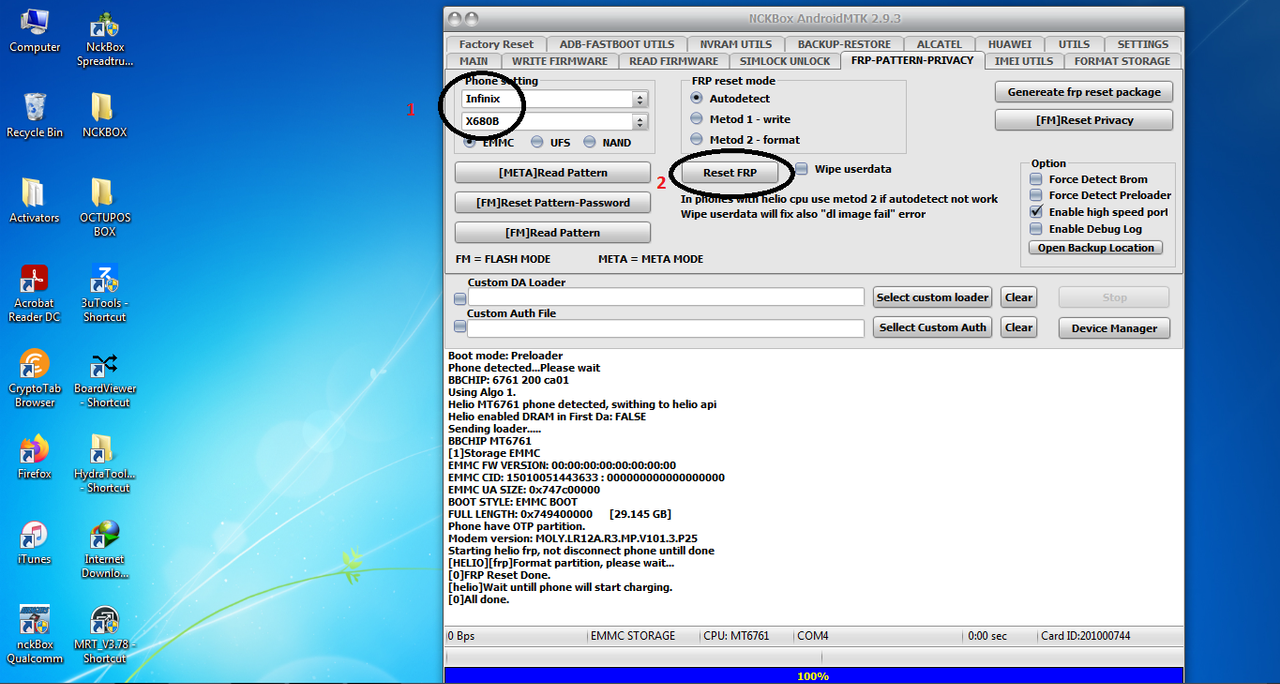The image size is (1280, 684).
Task: Toggle Custom DA Loader checkbox
Action: pyautogui.click(x=460, y=298)
